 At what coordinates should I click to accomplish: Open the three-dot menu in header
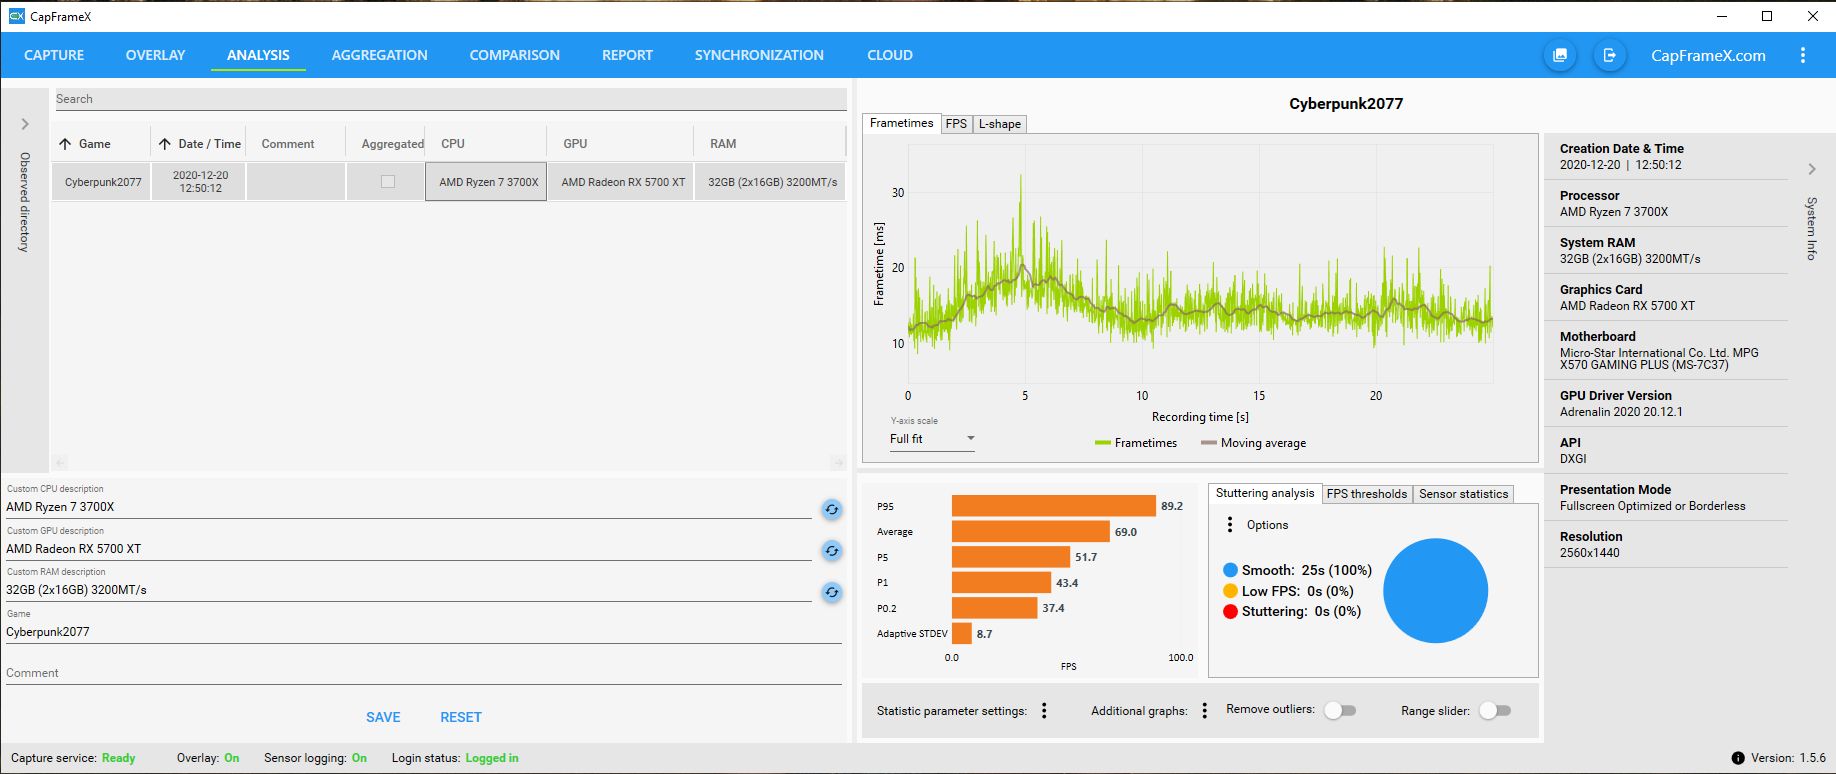coord(1803,56)
